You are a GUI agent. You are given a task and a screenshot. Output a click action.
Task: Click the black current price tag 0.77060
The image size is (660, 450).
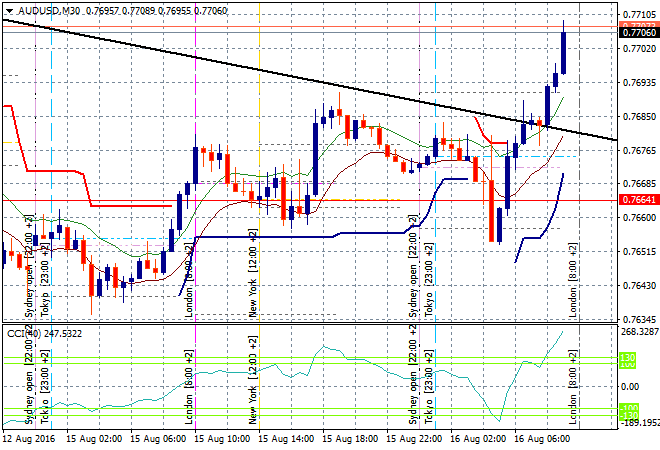coord(639,33)
